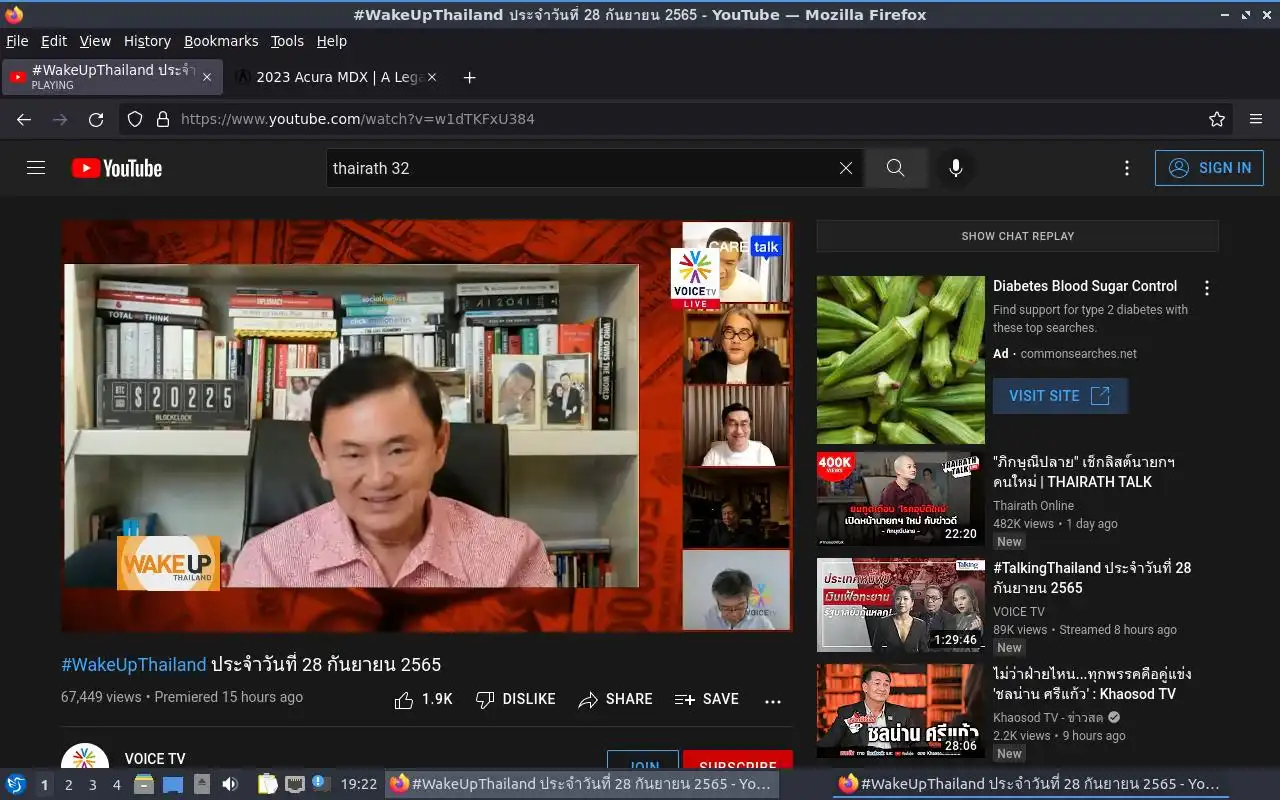
Task: Open the Edit menu
Action: coord(54,41)
